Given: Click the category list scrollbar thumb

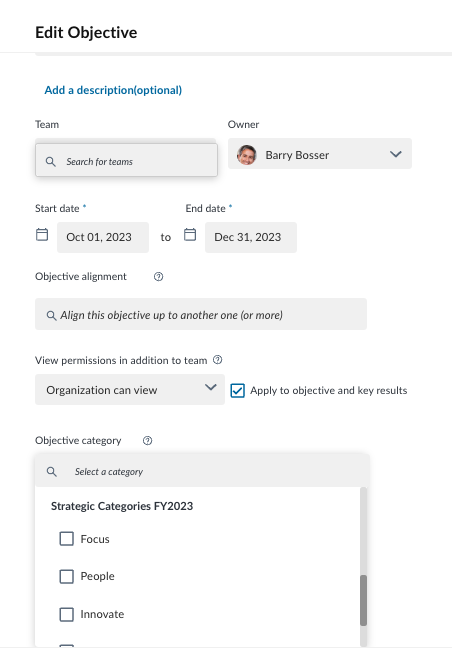Looking at the screenshot, I should 363,600.
